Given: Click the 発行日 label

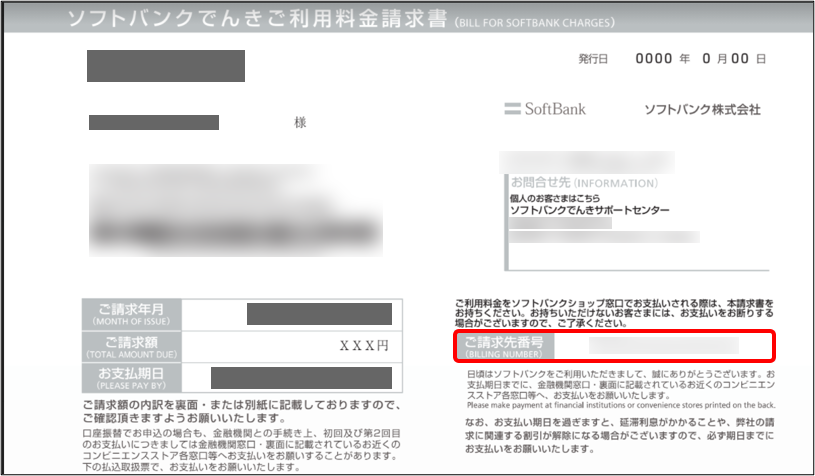Looking at the screenshot, I should tap(593, 59).
